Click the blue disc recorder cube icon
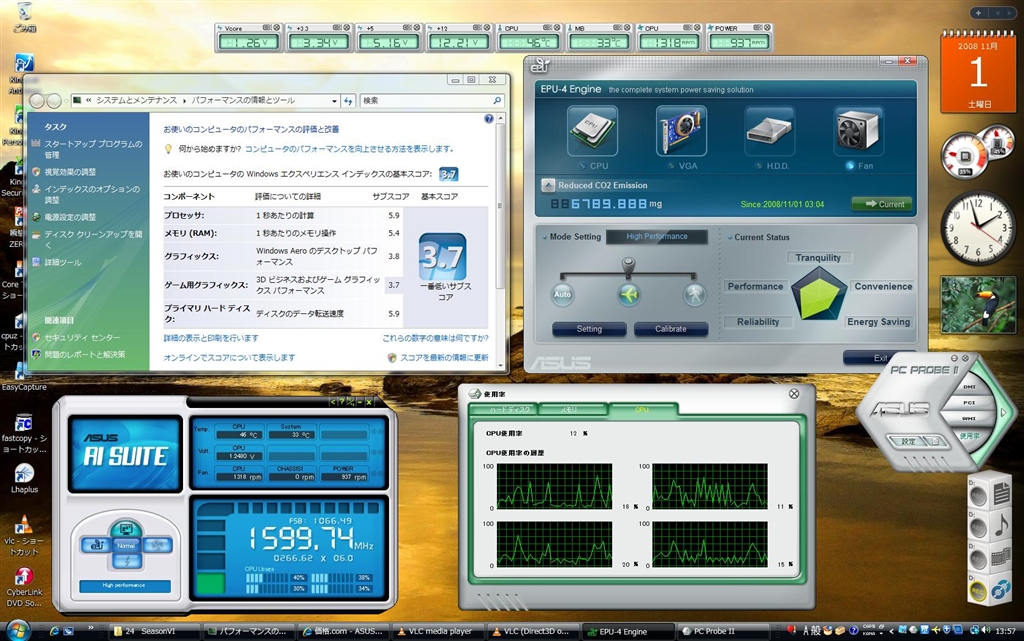 pyautogui.click(x=1001, y=591)
